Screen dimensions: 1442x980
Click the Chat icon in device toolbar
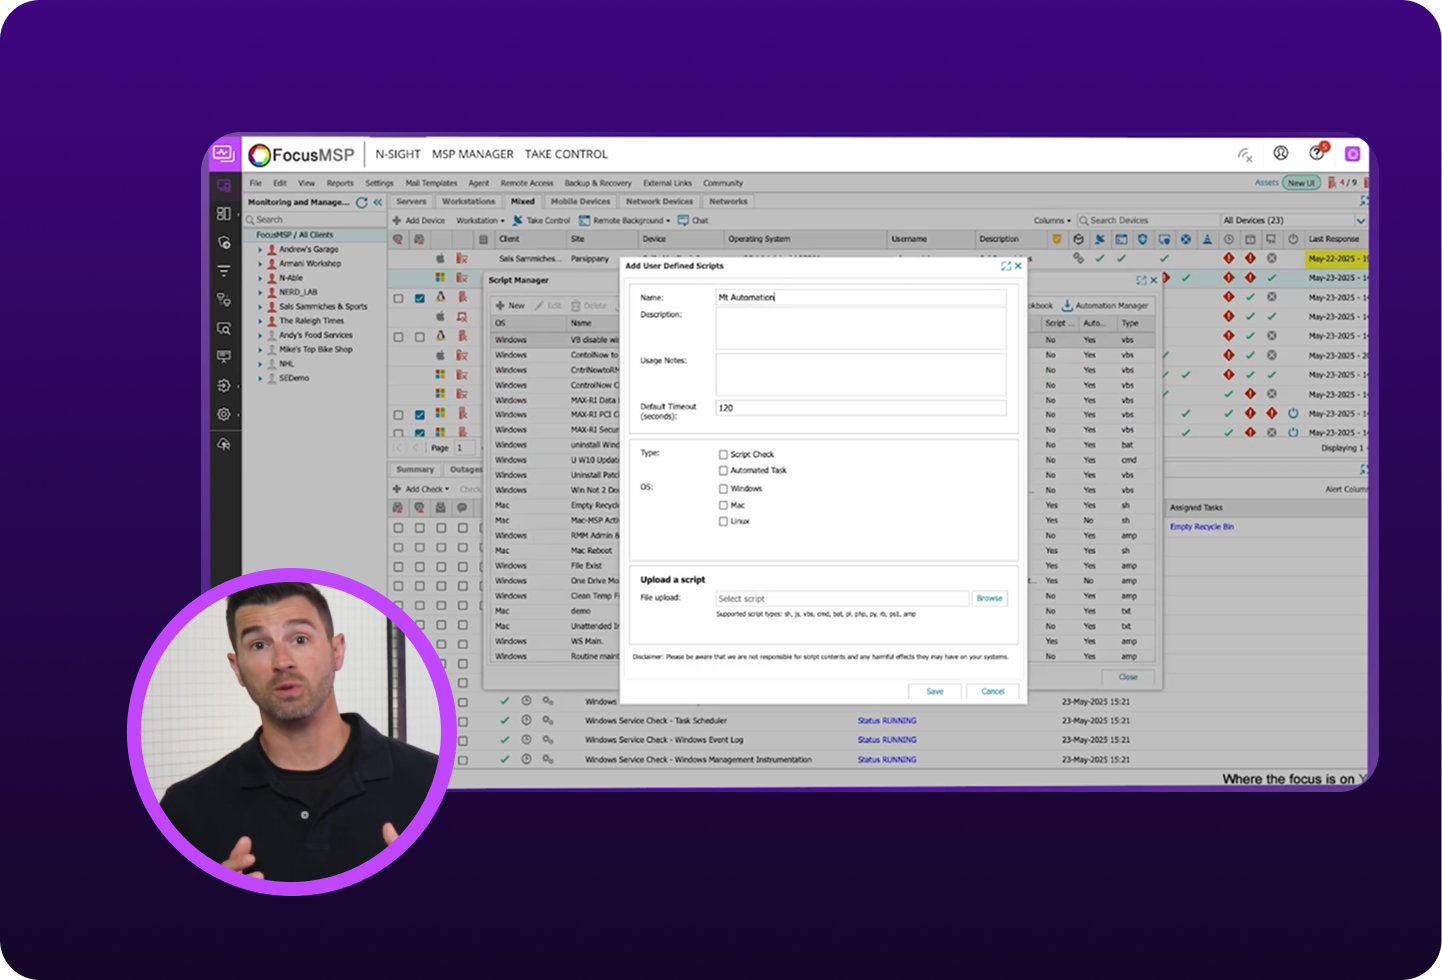pos(684,221)
